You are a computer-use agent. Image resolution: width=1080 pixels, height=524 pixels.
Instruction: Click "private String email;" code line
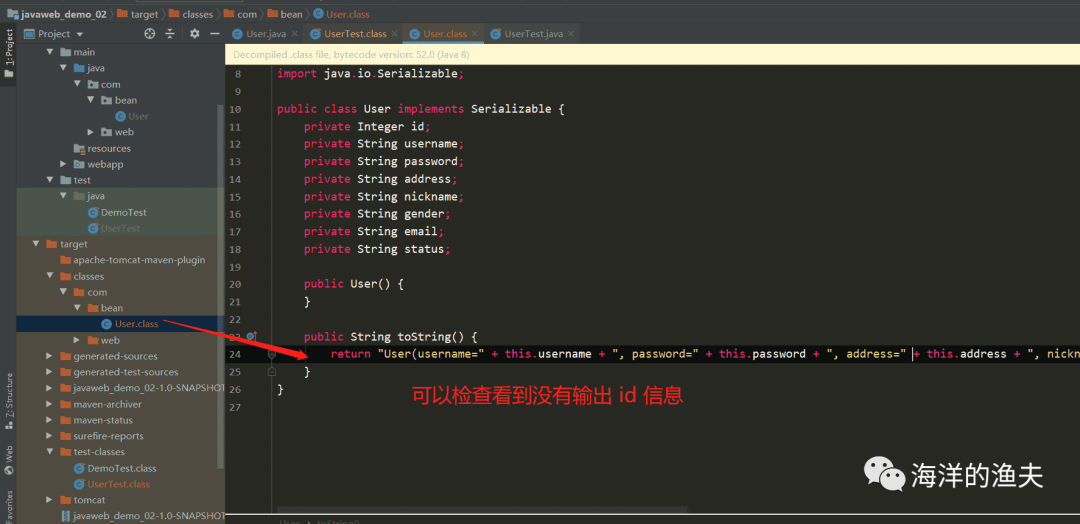point(374,231)
